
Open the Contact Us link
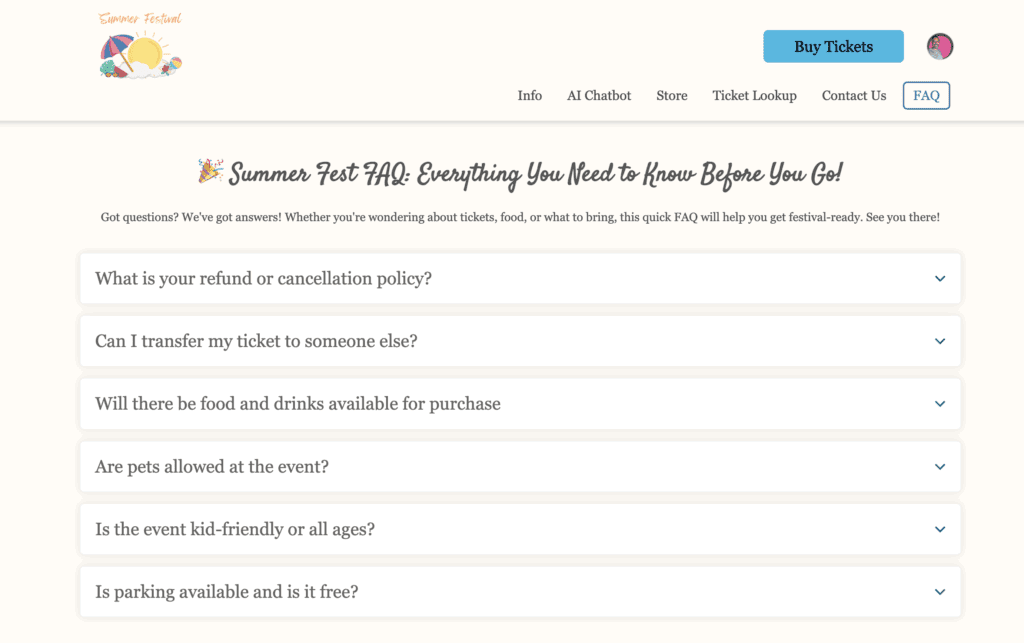[x=853, y=96]
